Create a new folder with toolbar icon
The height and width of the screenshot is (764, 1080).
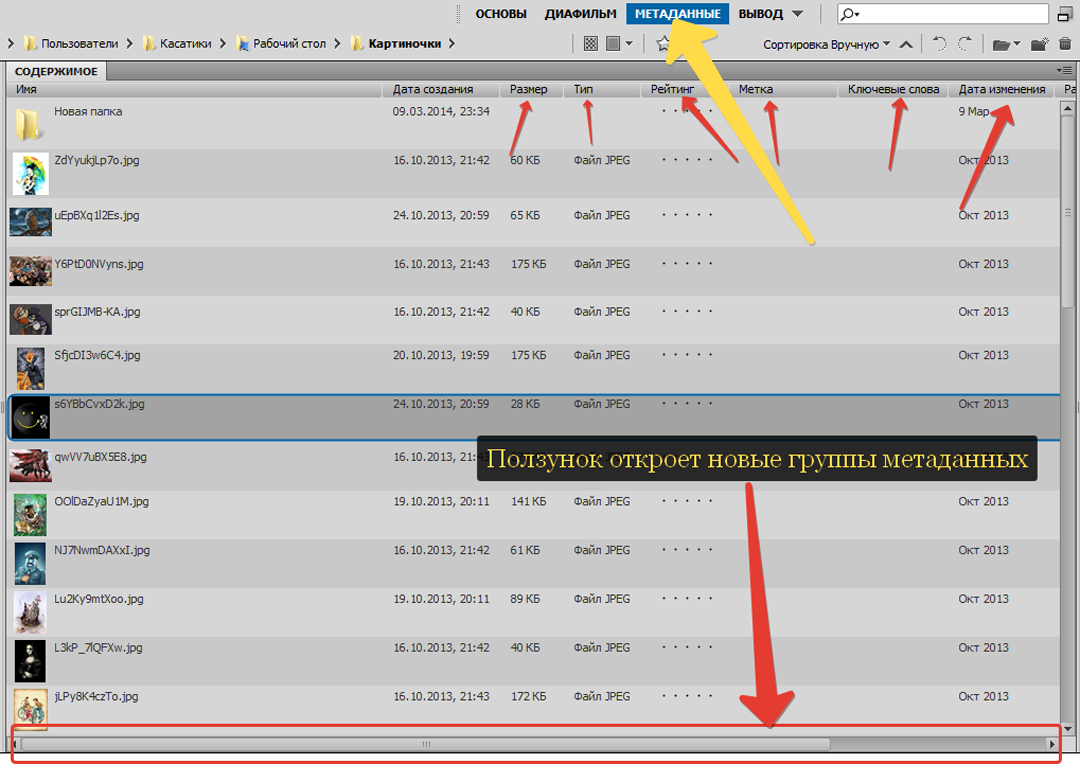(x=1040, y=44)
